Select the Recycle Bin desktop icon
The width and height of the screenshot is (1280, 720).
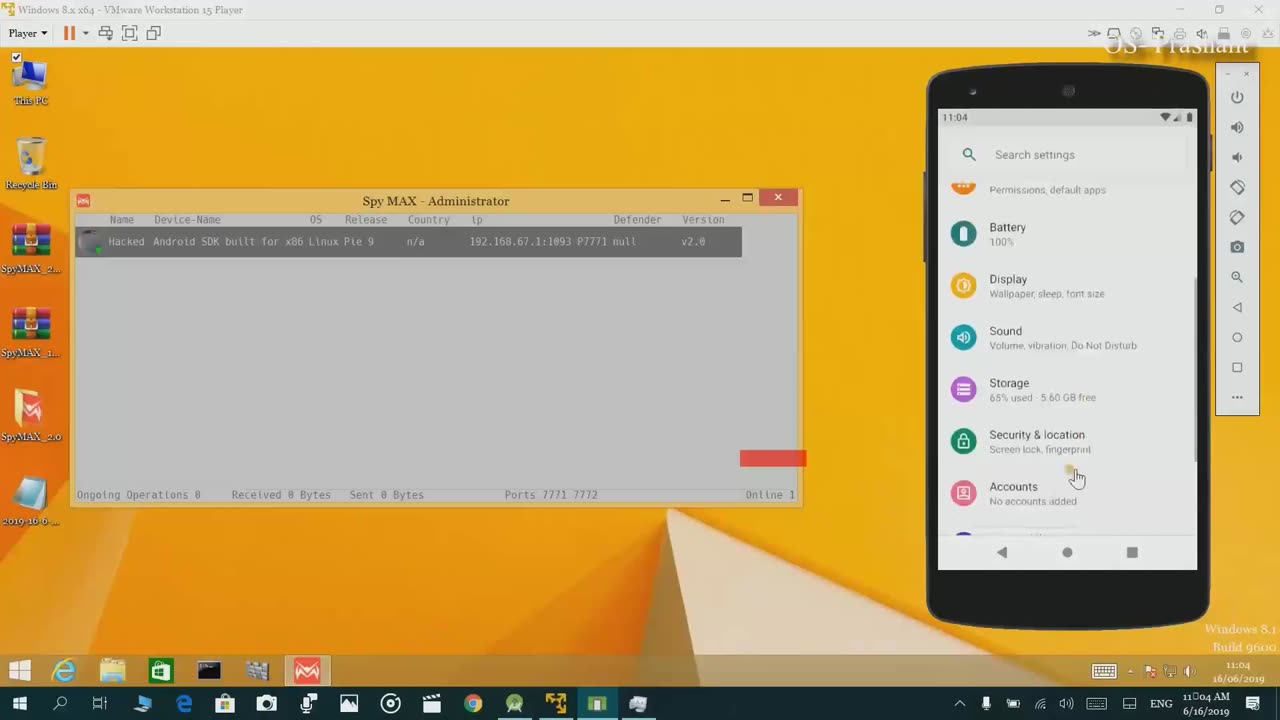click(31, 163)
